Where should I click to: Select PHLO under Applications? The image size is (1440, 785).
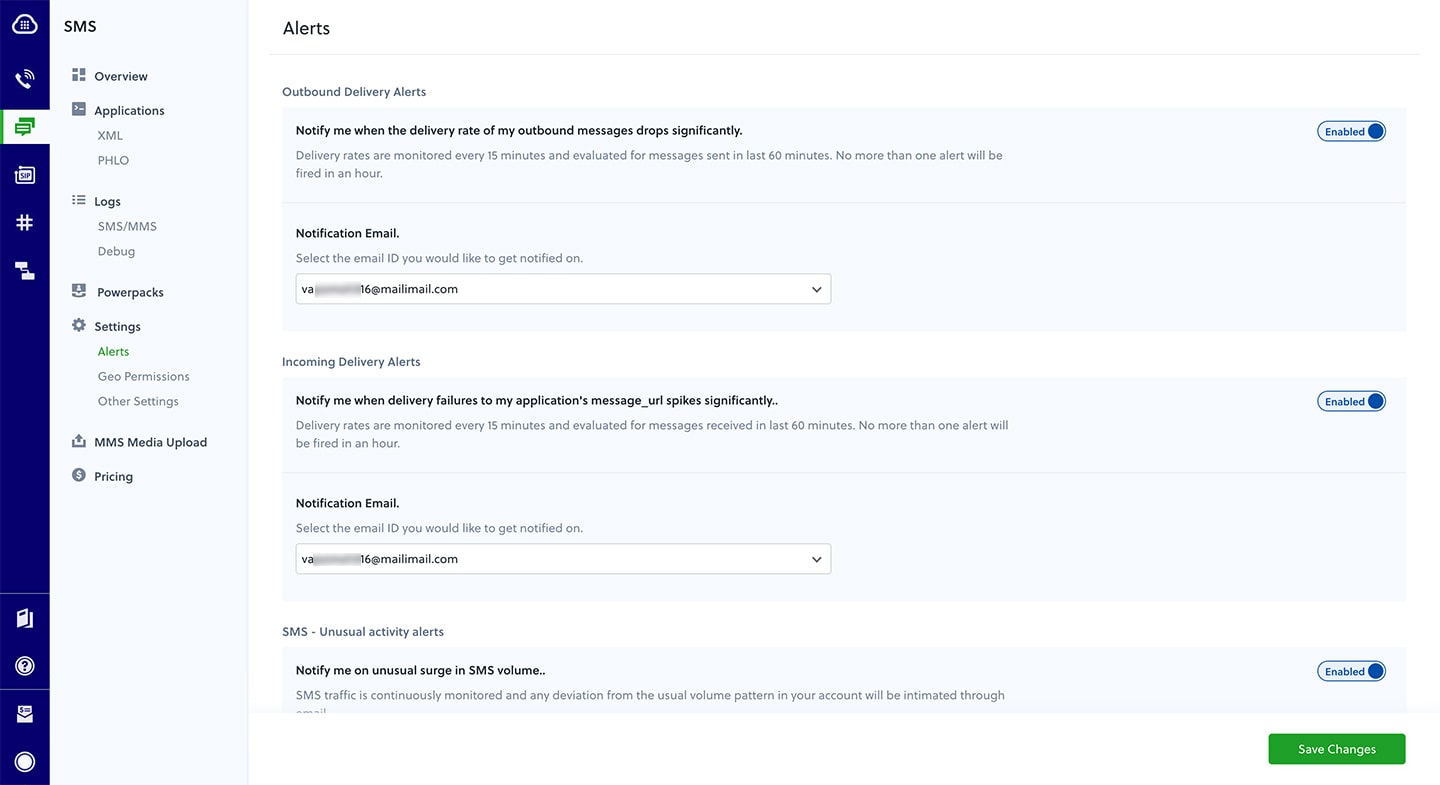tap(113, 160)
